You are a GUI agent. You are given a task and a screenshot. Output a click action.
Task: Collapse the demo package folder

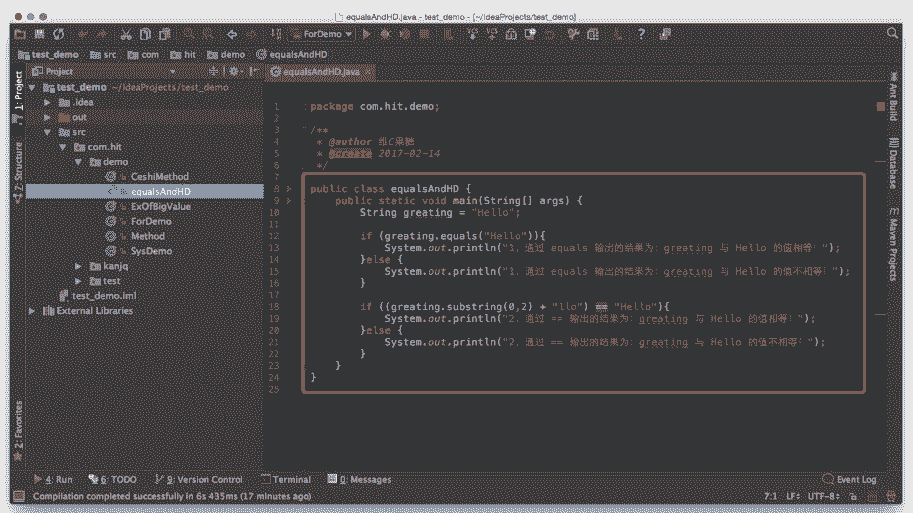(79, 162)
